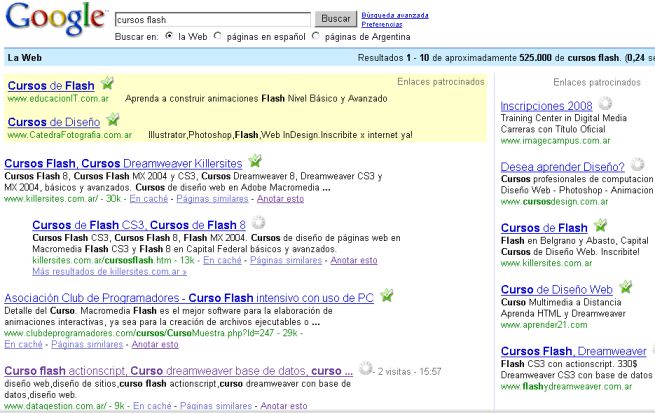Screen dimensions: 655x414
Task: Click the URL text www.cursosdesign.com.ar
Action: 554,202
